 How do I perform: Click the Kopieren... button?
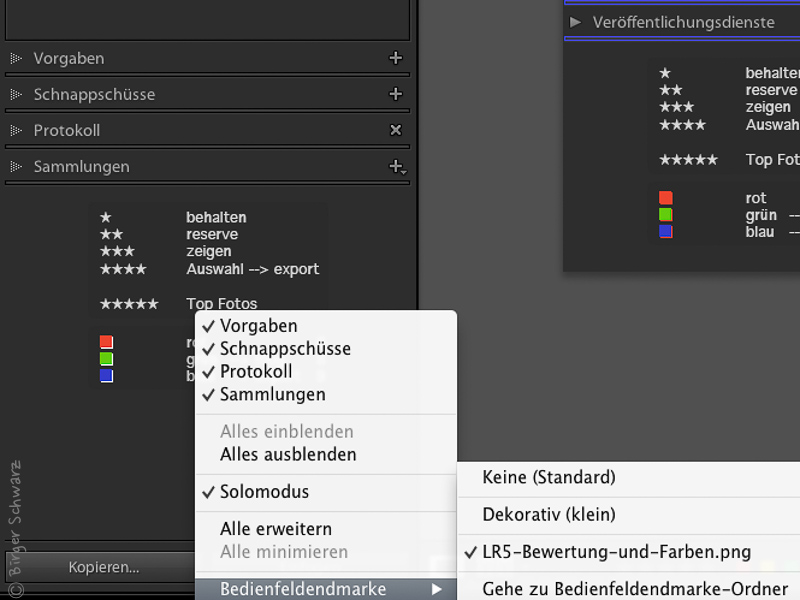(103, 568)
